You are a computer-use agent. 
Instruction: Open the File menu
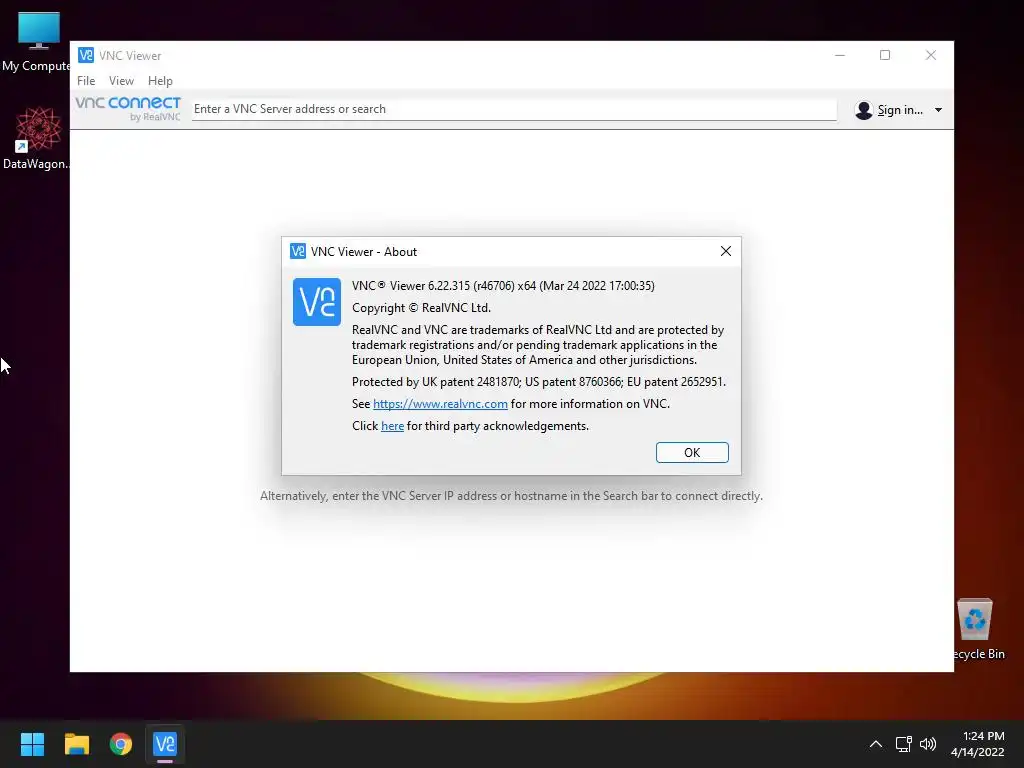[86, 81]
